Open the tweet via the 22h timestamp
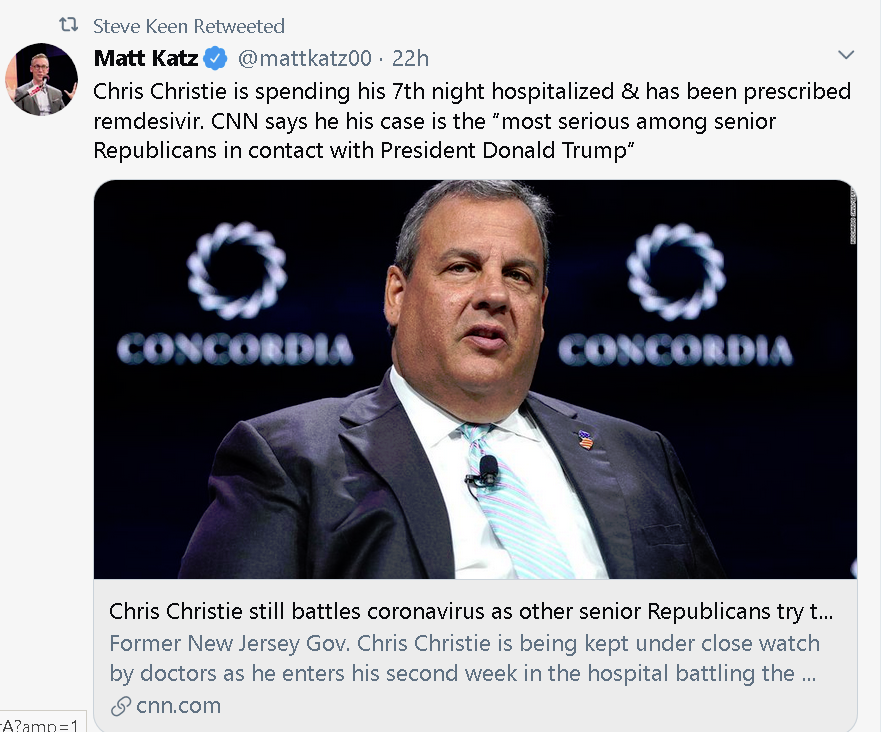 (x=410, y=58)
